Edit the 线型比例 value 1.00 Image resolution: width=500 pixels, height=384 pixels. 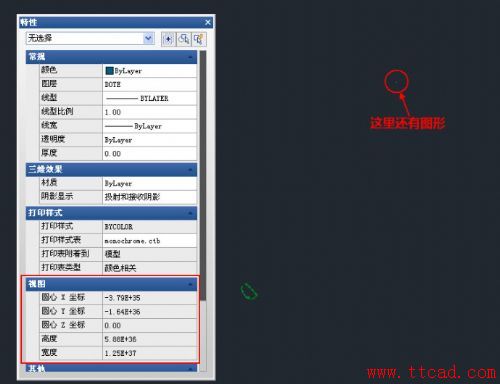pyautogui.click(x=149, y=112)
